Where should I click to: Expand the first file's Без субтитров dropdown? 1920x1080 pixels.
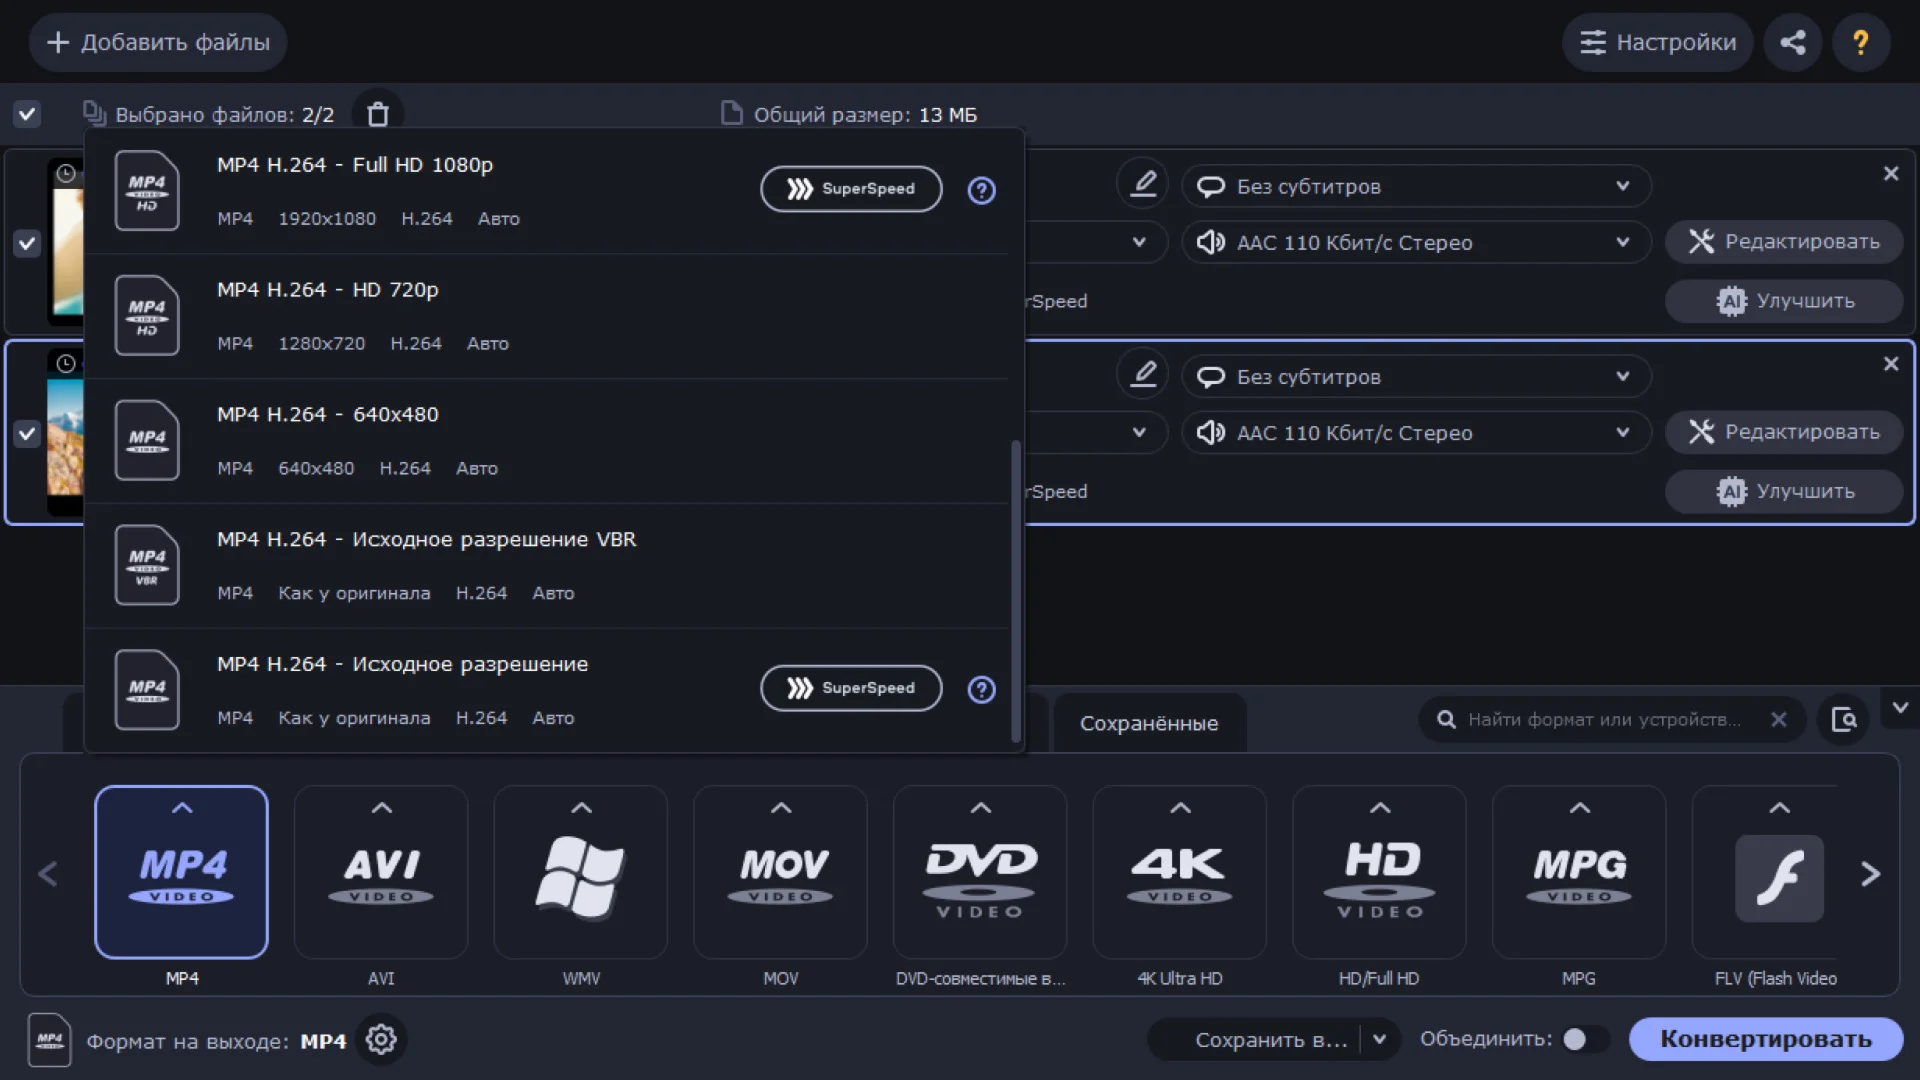coord(1415,186)
